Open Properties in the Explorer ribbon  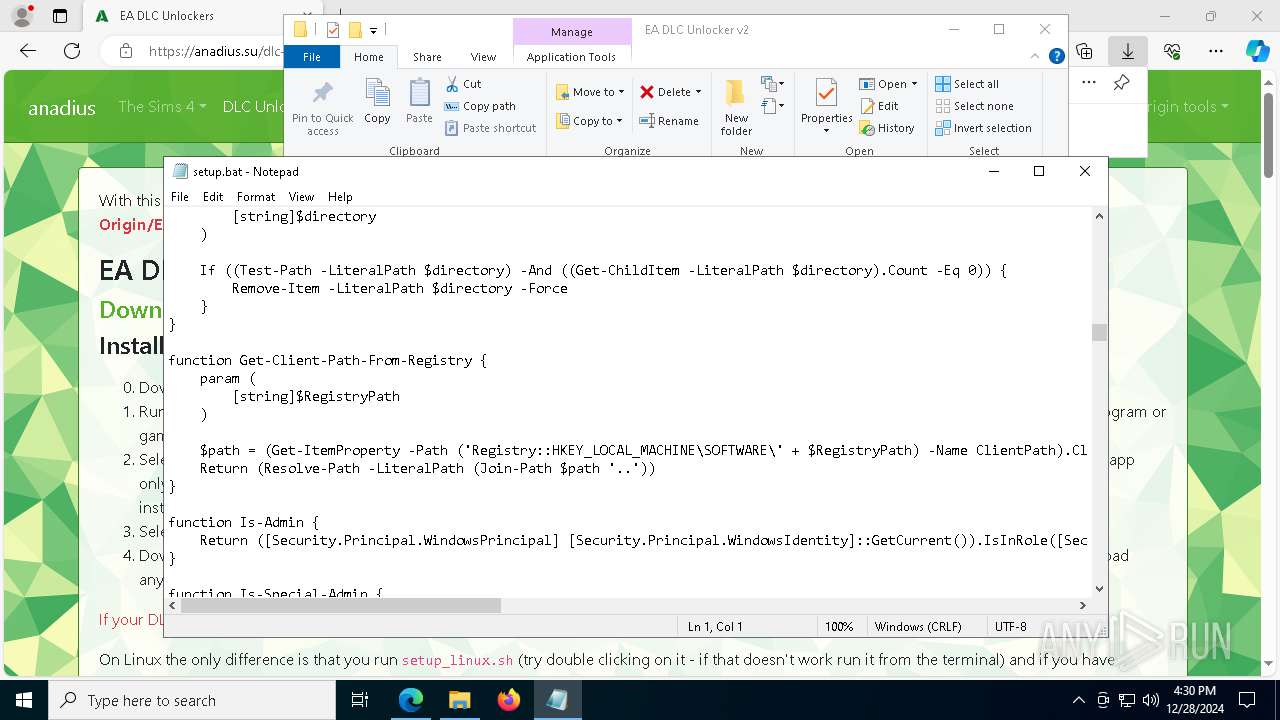point(826,105)
